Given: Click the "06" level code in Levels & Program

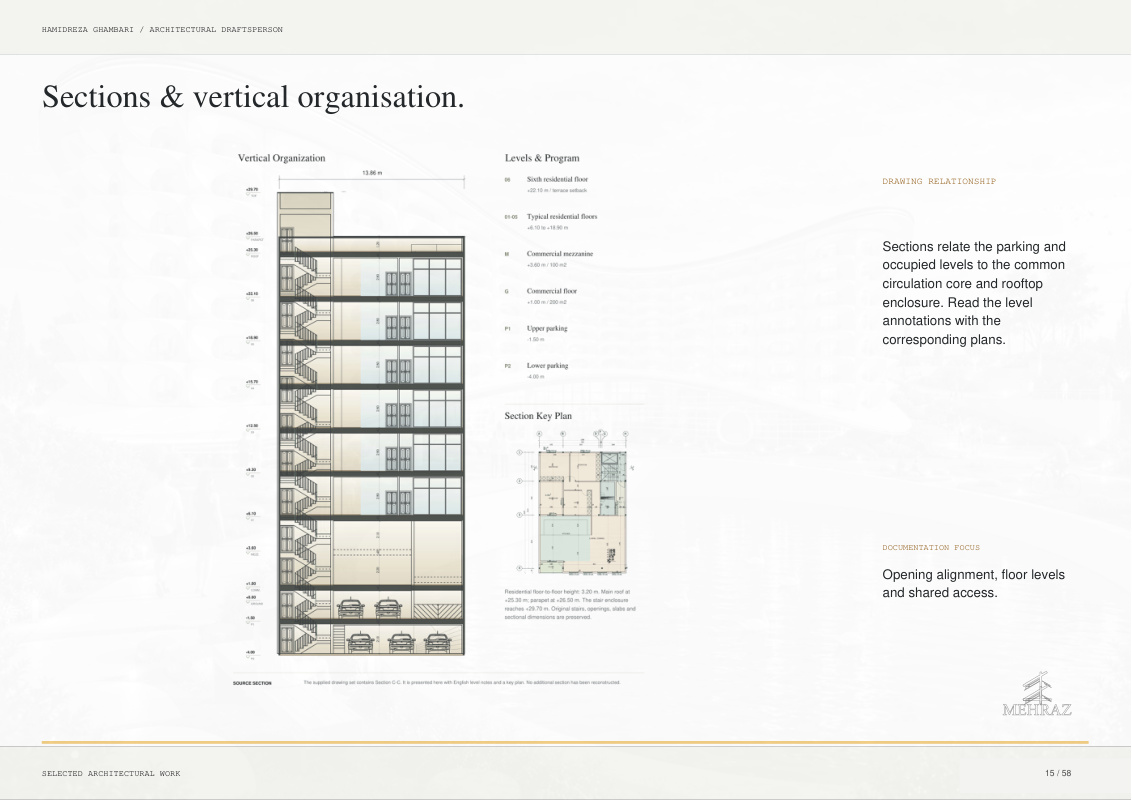Looking at the screenshot, I should coord(508,180).
